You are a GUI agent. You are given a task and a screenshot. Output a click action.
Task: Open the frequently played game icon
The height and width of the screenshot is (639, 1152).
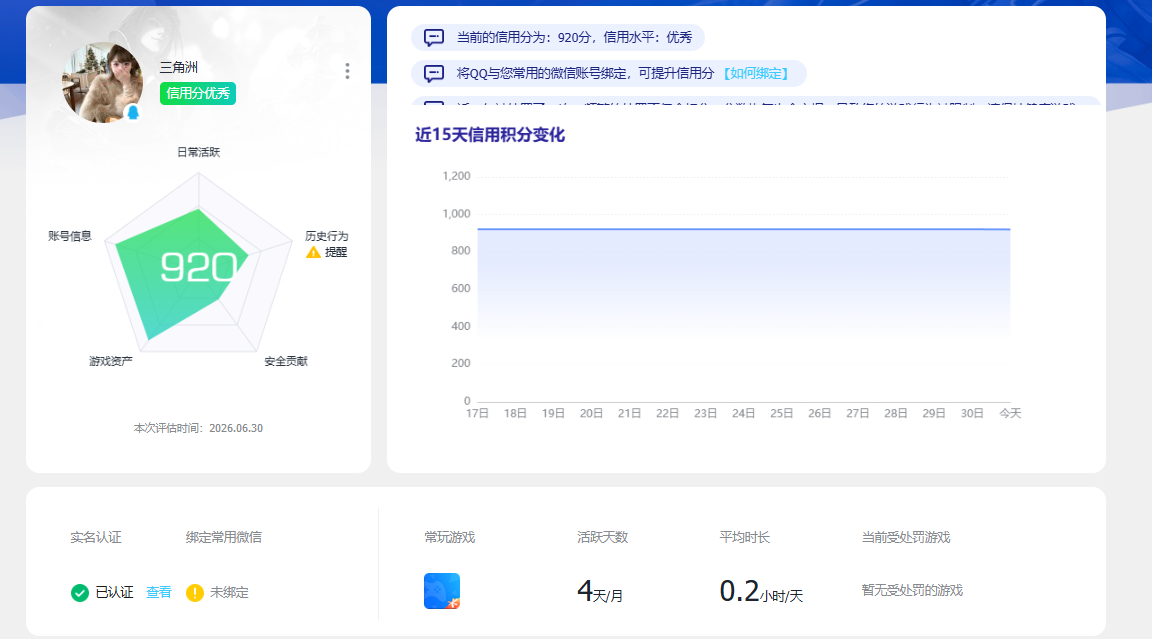pos(442,591)
